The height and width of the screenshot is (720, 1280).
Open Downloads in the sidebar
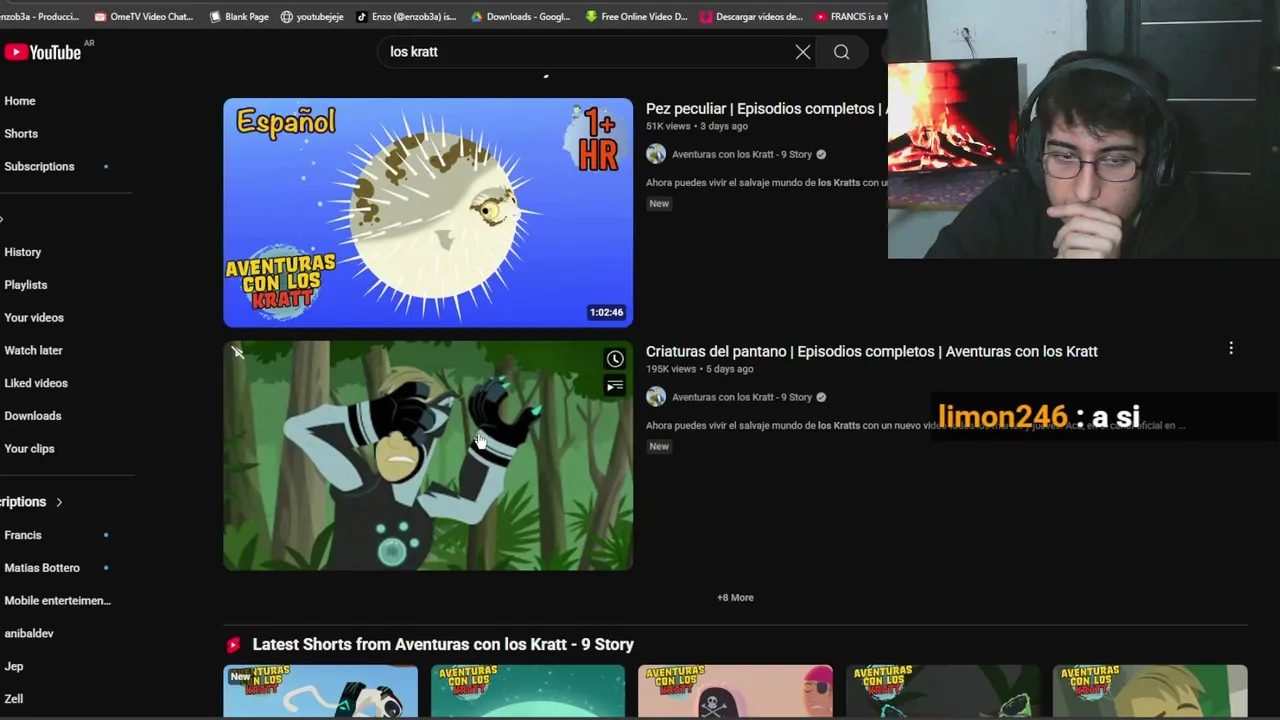pos(33,416)
